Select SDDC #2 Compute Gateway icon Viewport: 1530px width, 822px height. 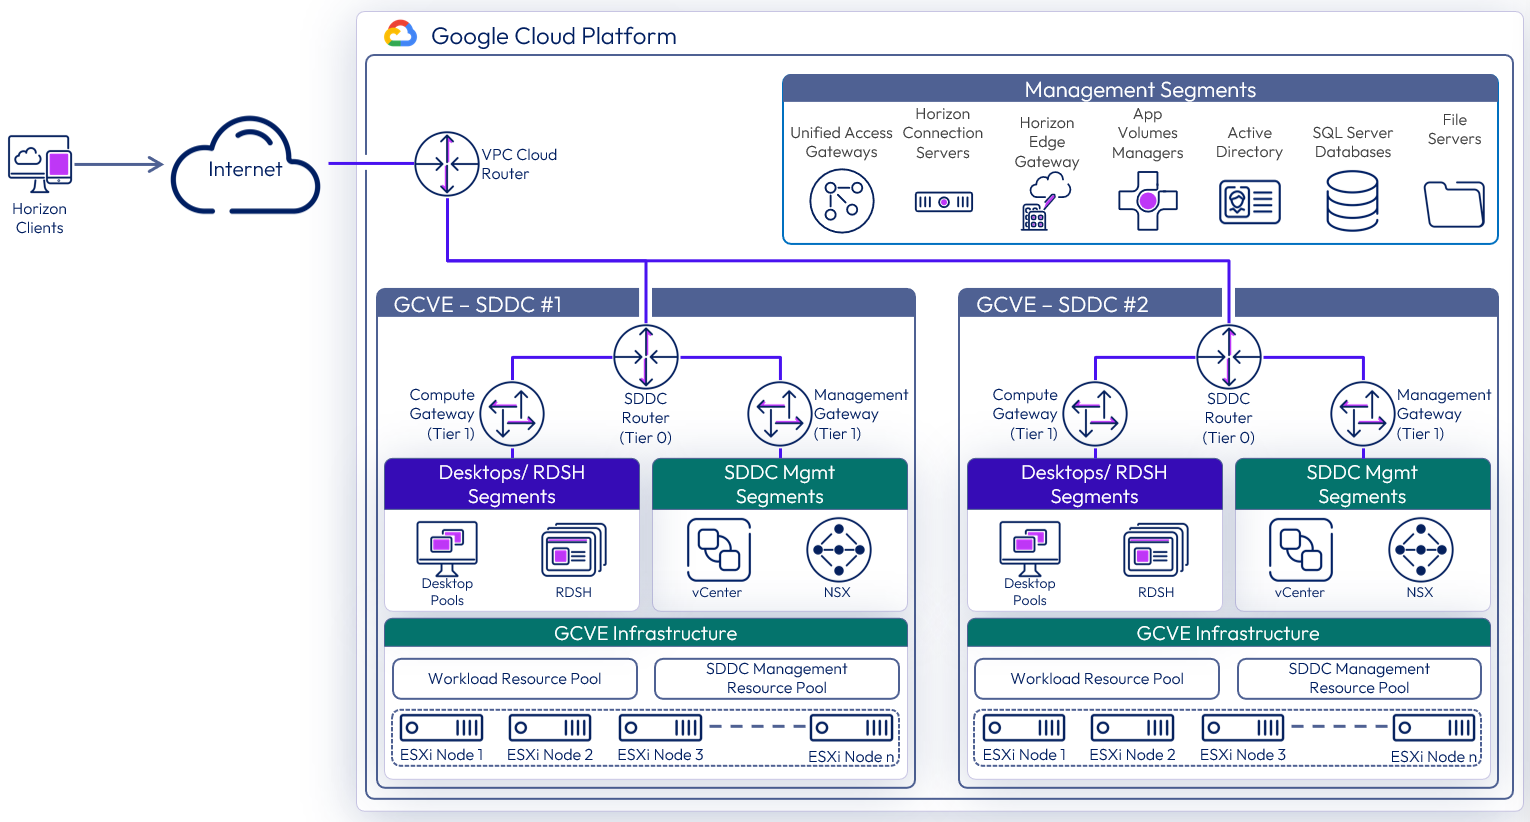[1095, 414]
